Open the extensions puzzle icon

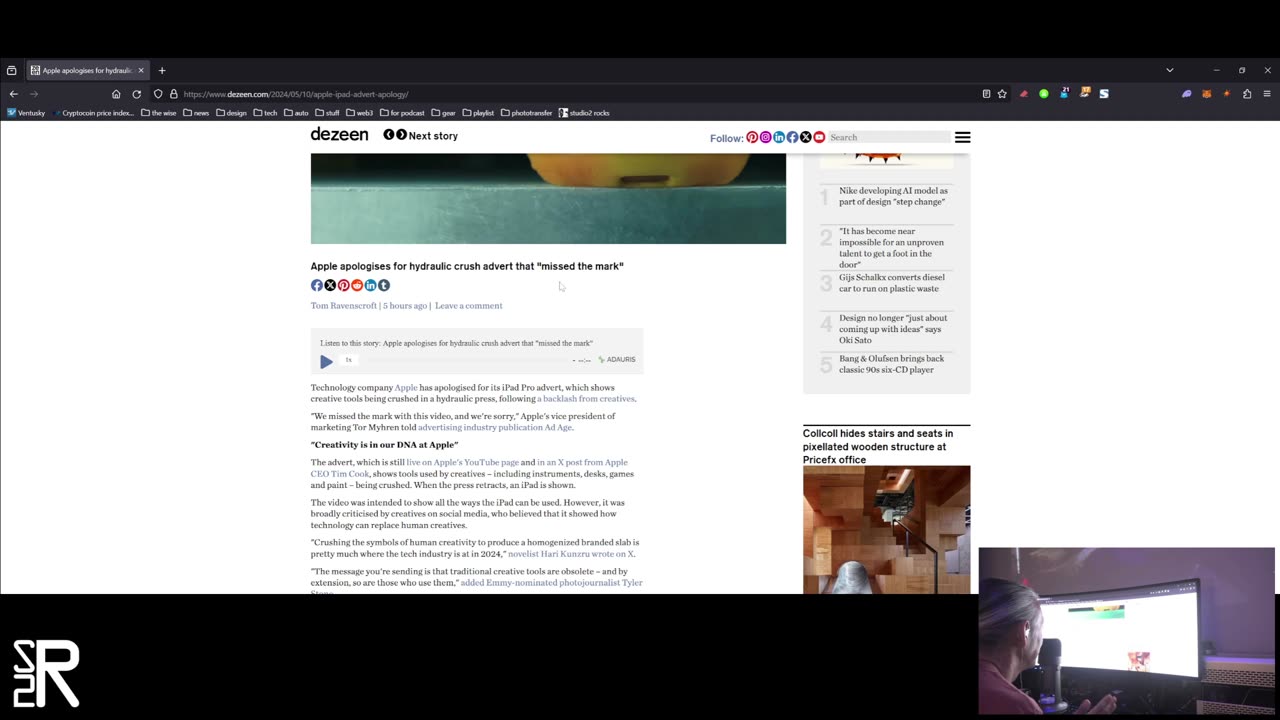click(1247, 94)
